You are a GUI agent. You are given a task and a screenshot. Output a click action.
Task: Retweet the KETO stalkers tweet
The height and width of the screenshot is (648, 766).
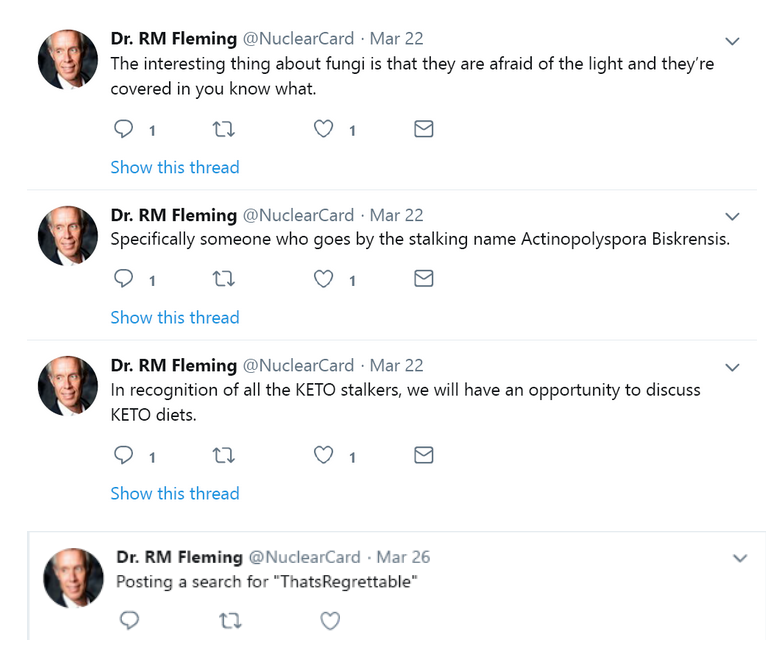pyautogui.click(x=225, y=456)
